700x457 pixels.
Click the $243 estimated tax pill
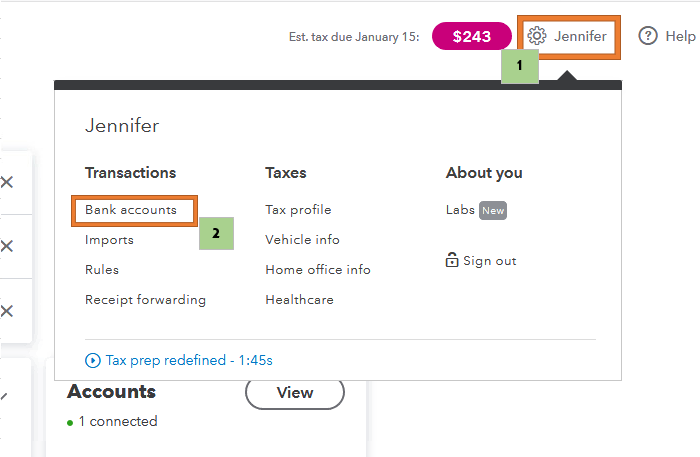click(471, 36)
